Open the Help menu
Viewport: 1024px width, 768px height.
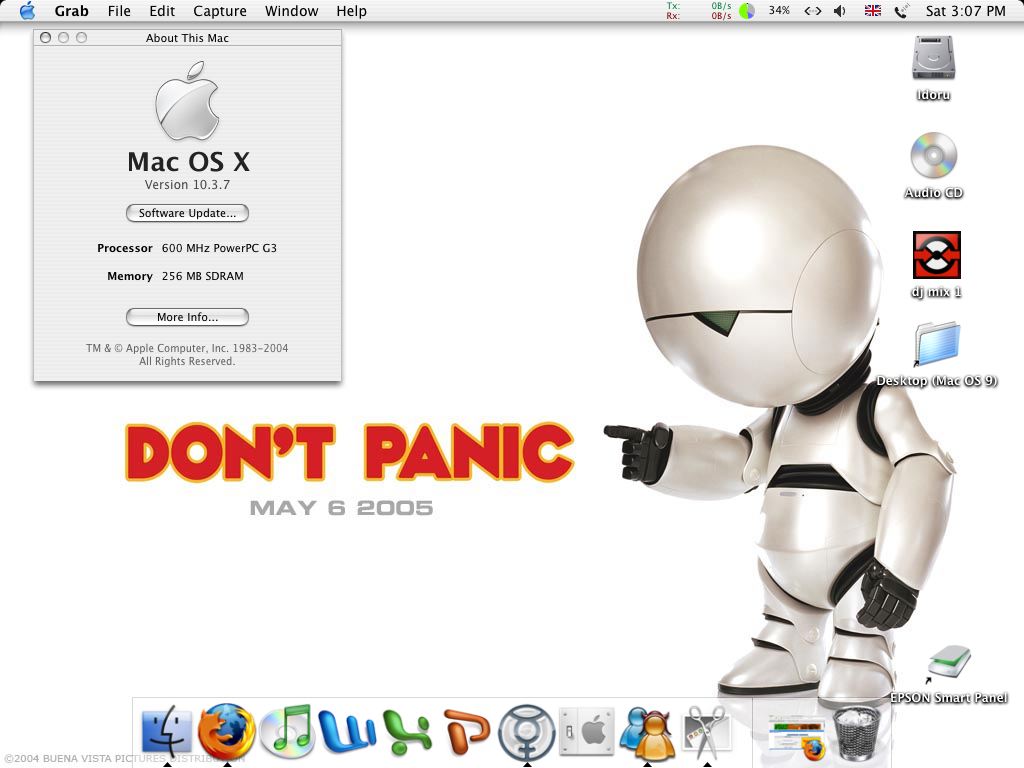[x=351, y=11]
